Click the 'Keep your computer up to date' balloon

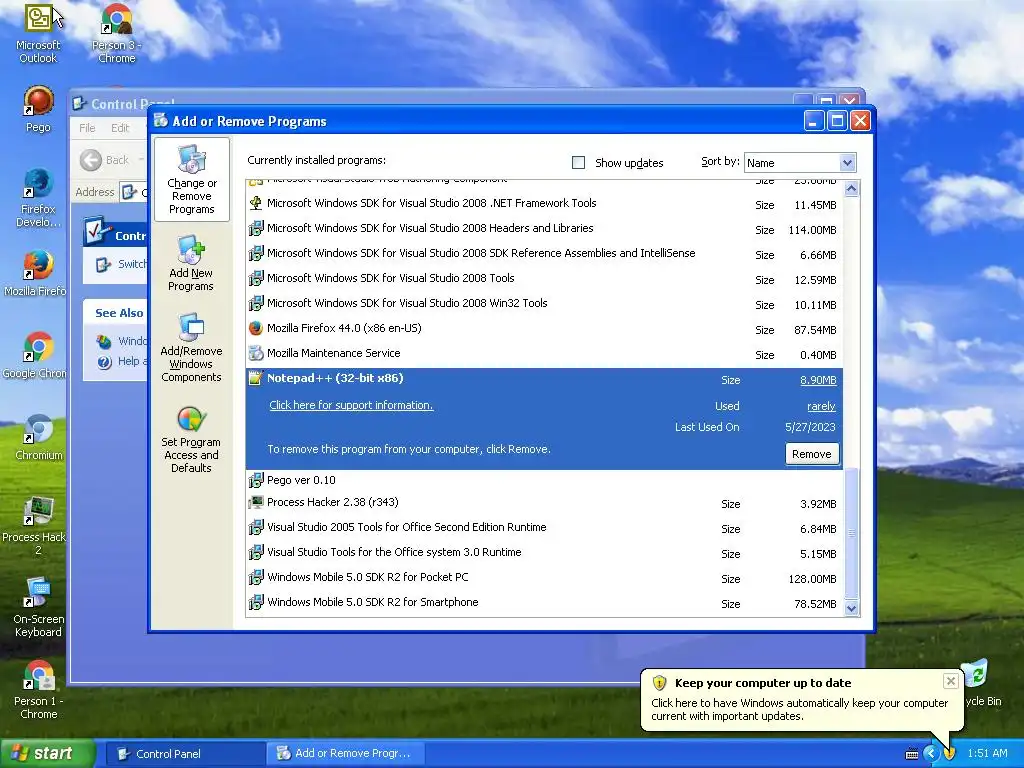(802, 699)
